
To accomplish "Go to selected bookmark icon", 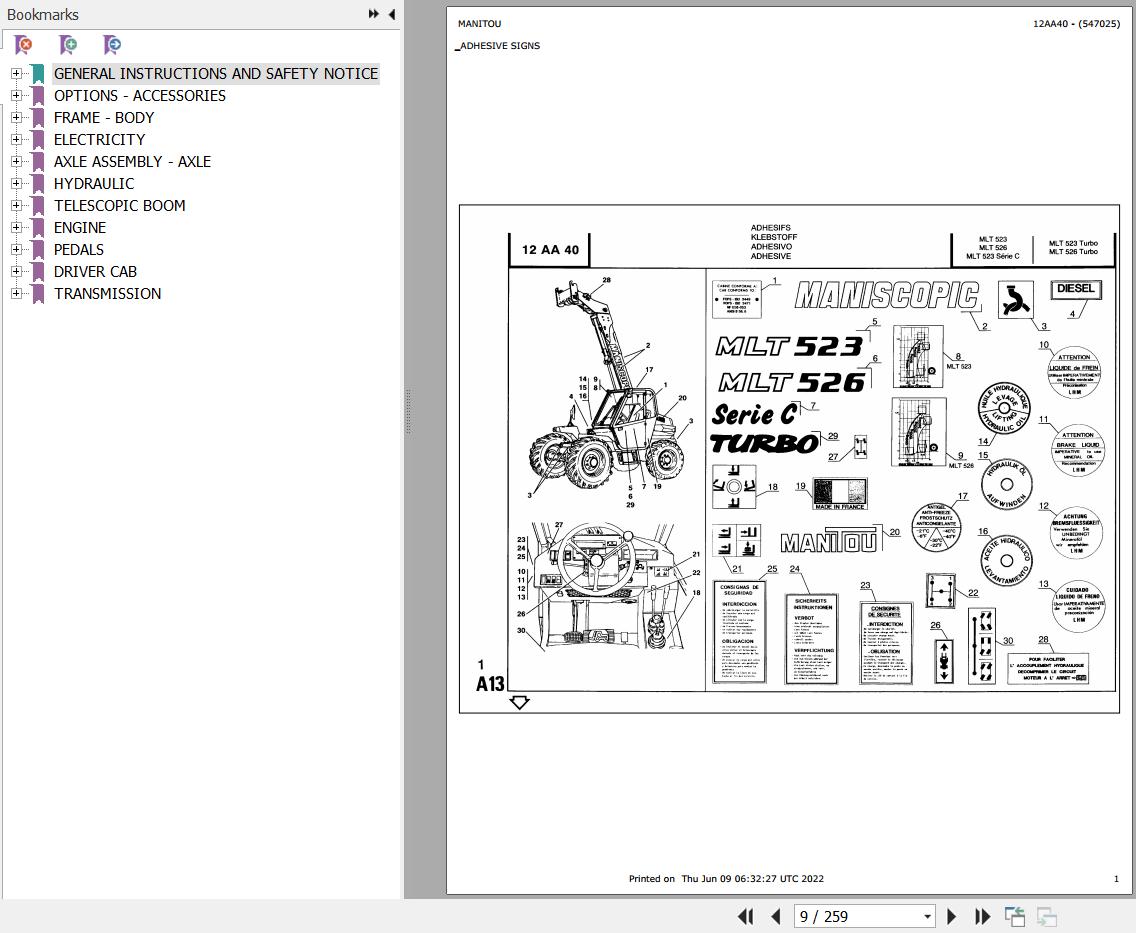I will click(111, 45).
